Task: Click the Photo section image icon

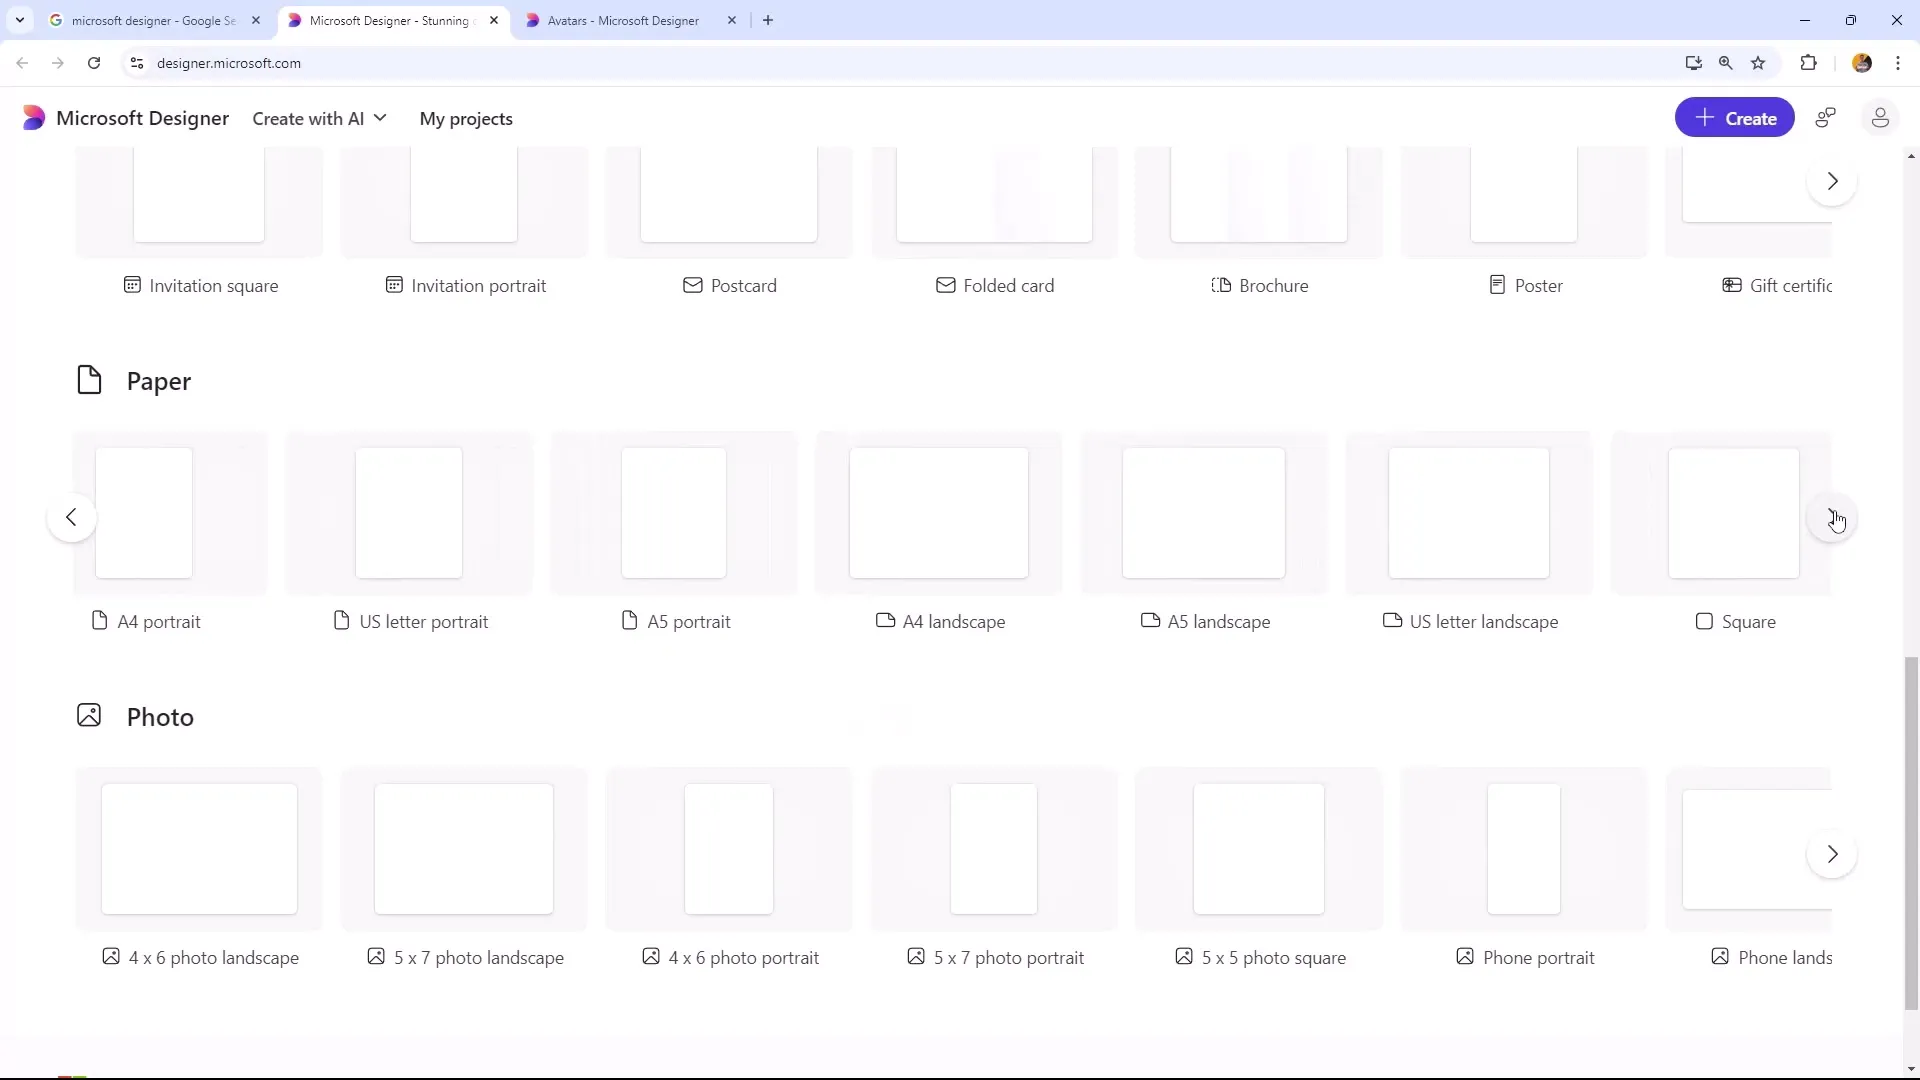Action: click(89, 715)
